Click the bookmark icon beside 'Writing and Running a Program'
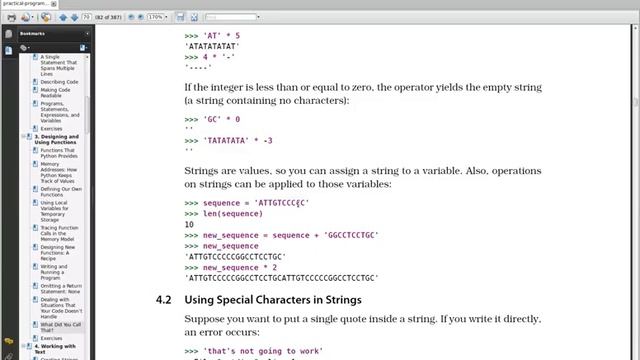 click(x=36, y=267)
